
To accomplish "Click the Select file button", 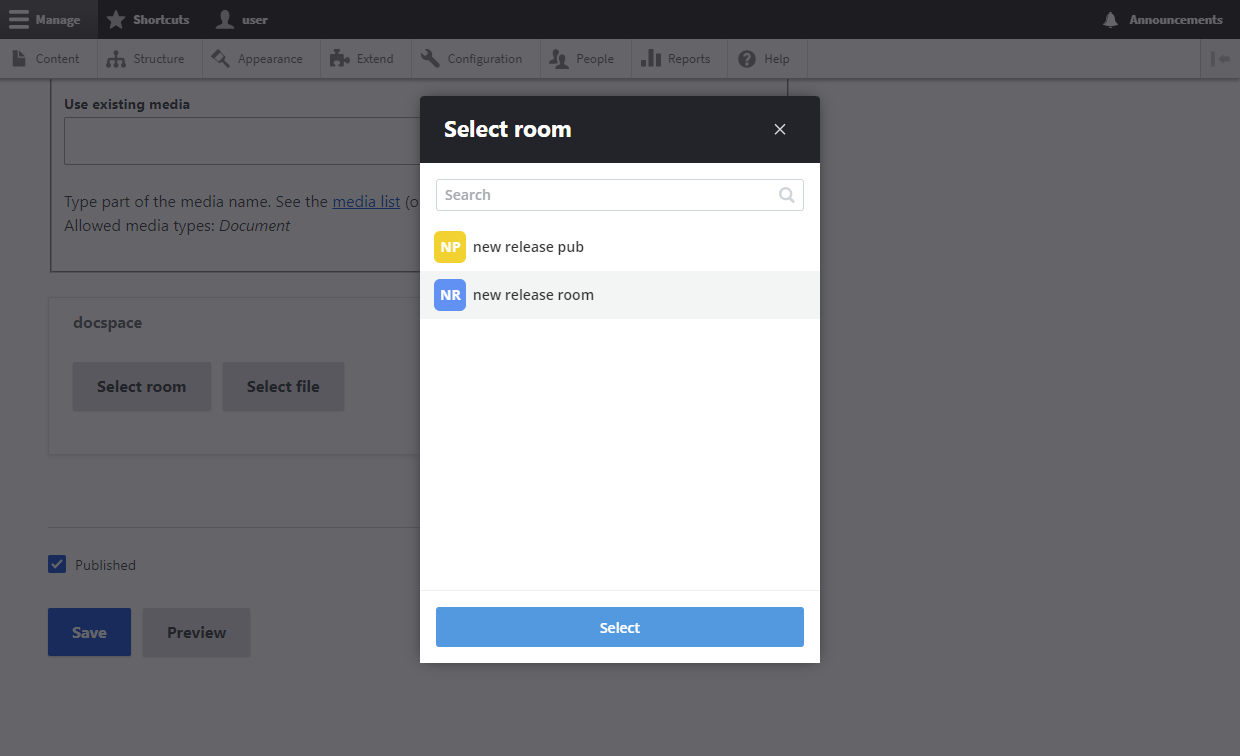I will [x=283, y=387].
